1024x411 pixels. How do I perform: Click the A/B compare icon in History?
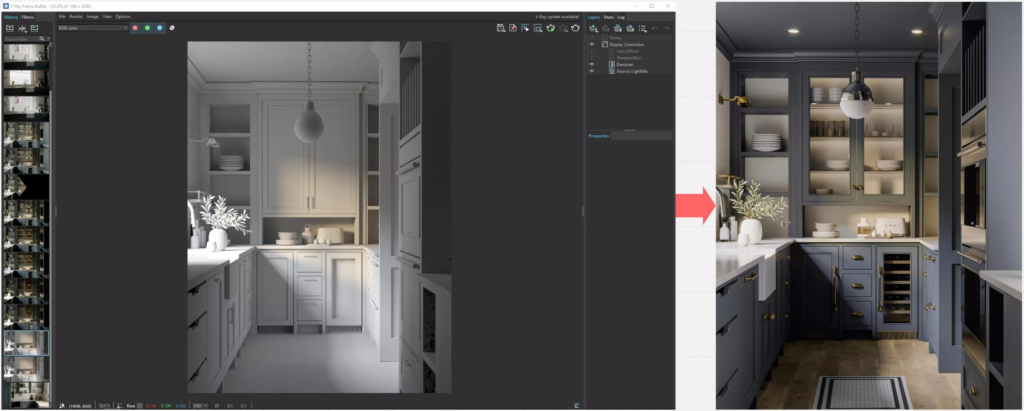(x=22, y=28)
